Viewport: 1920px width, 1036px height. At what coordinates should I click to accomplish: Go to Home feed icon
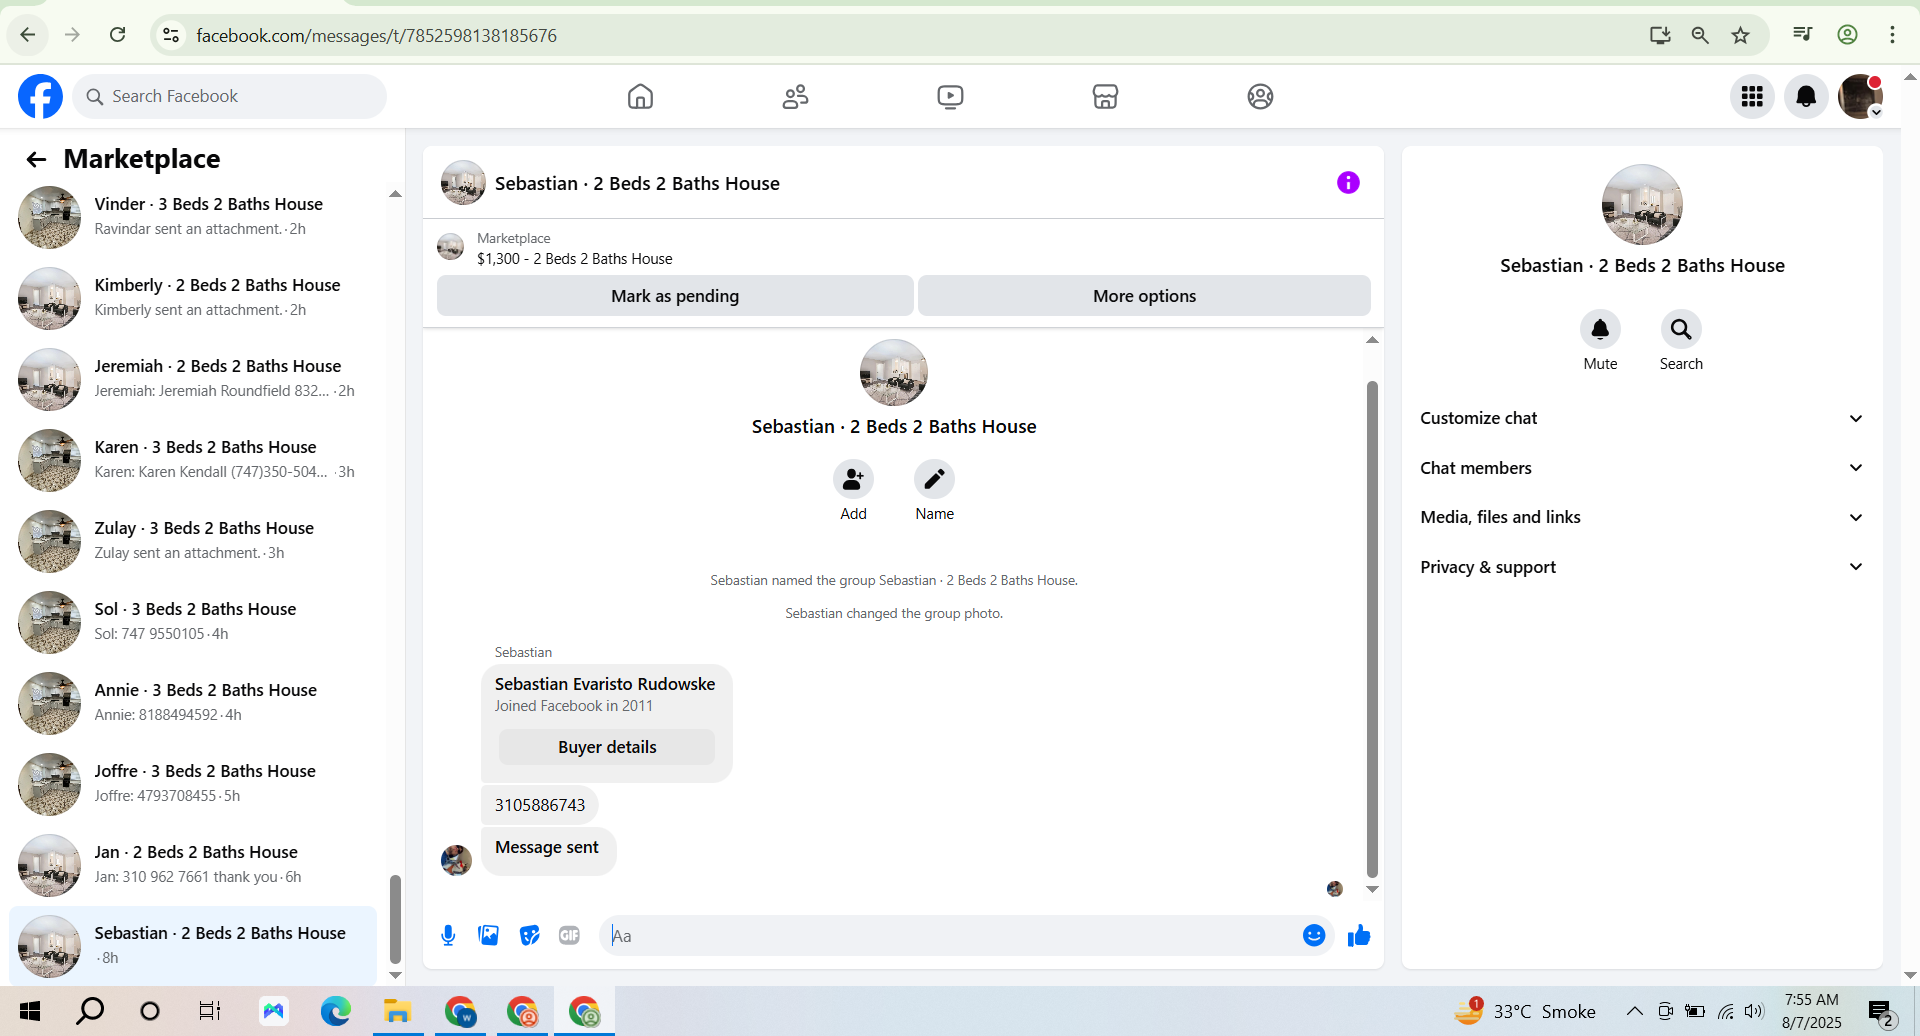[640, 96]
